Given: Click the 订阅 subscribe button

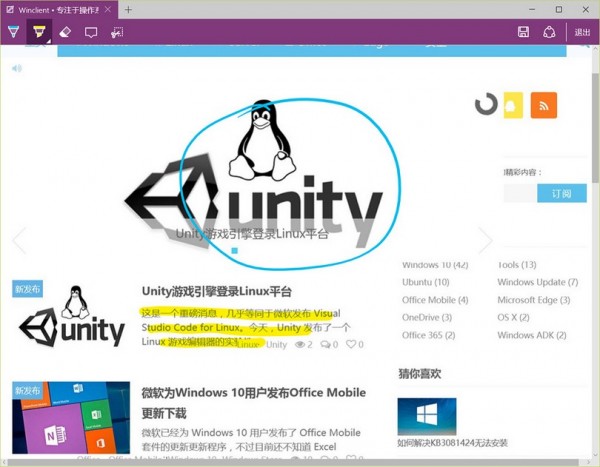Looking at the screenshot, I should tap(562, 193).
